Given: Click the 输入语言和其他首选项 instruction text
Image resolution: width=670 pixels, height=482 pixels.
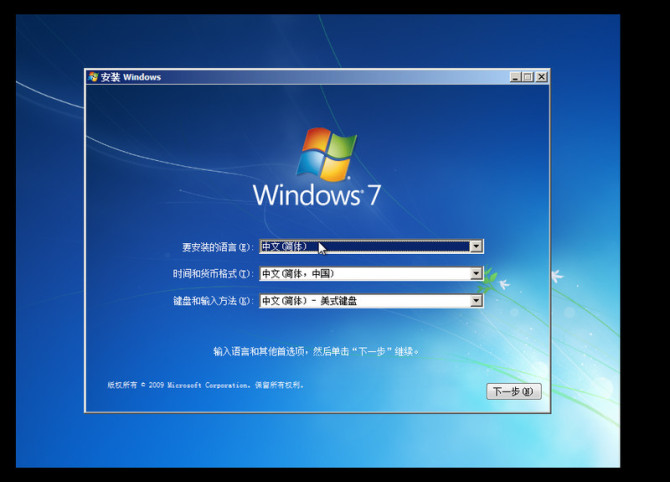Looking at the screenshot, I should click(316, 351).
